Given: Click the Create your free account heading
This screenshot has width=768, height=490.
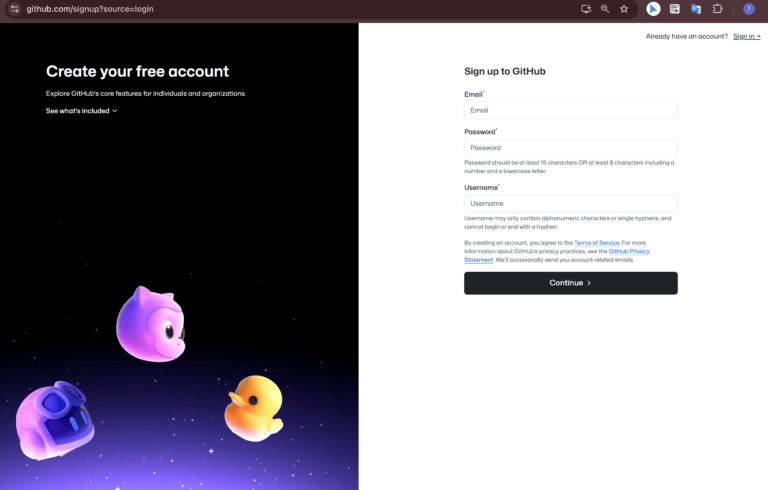Looking at the screenshot, I should coord(137,72).
